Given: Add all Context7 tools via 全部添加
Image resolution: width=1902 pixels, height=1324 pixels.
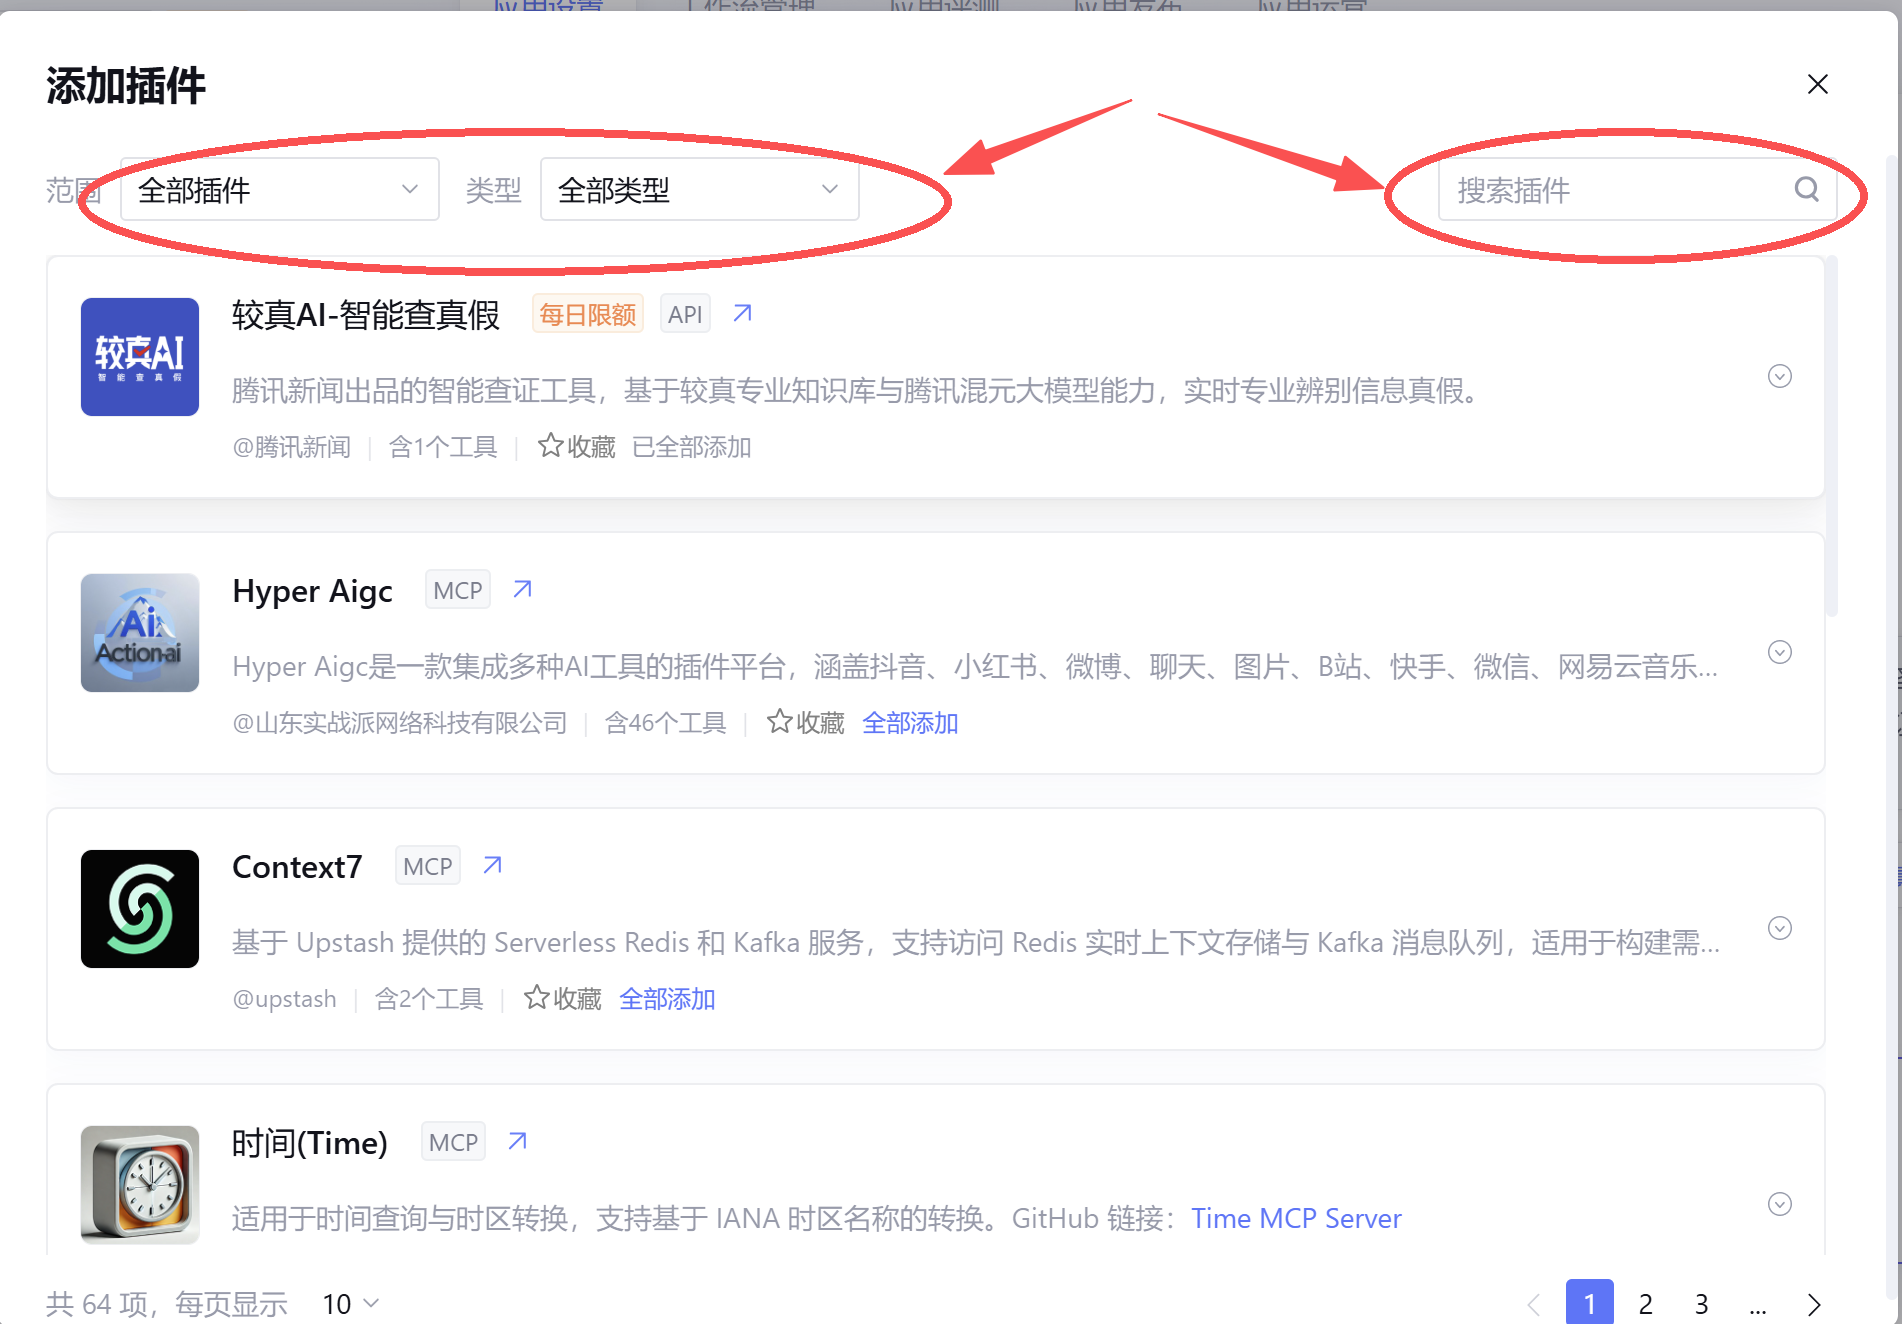Looking at the screenshot, I should (667, 998).
